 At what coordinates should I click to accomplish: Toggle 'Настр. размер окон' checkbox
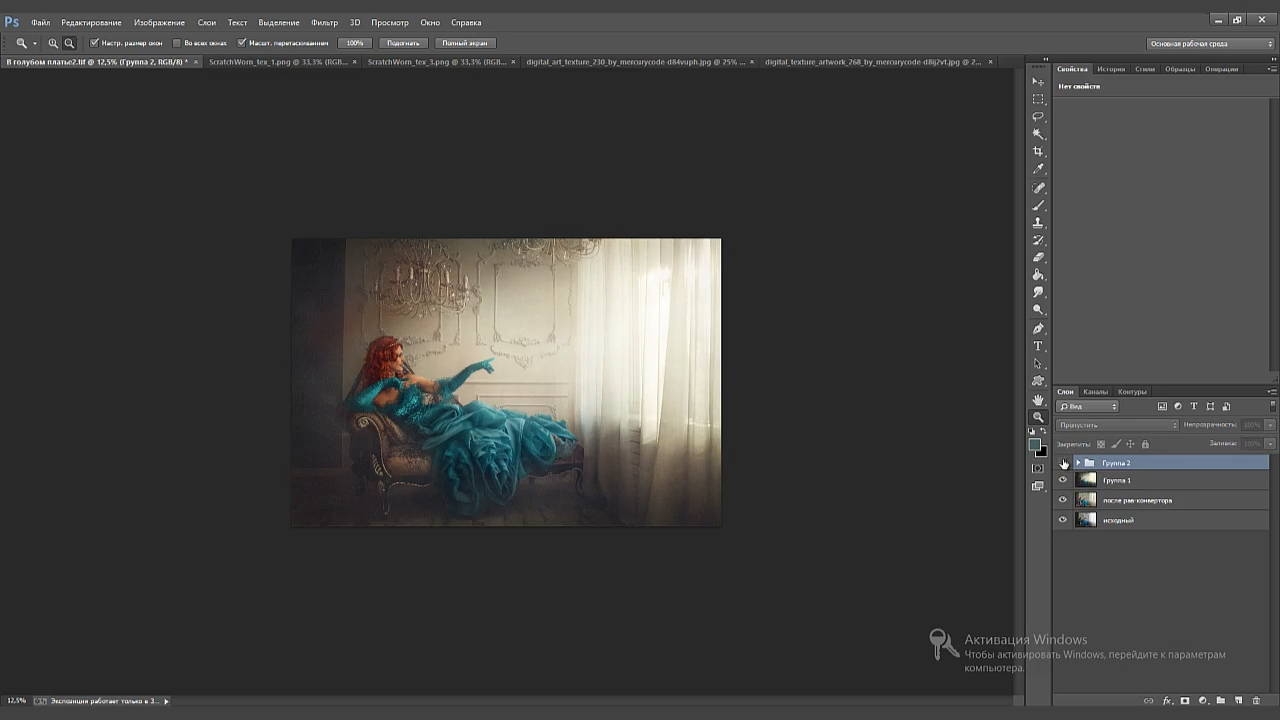(x=94, y=43)
